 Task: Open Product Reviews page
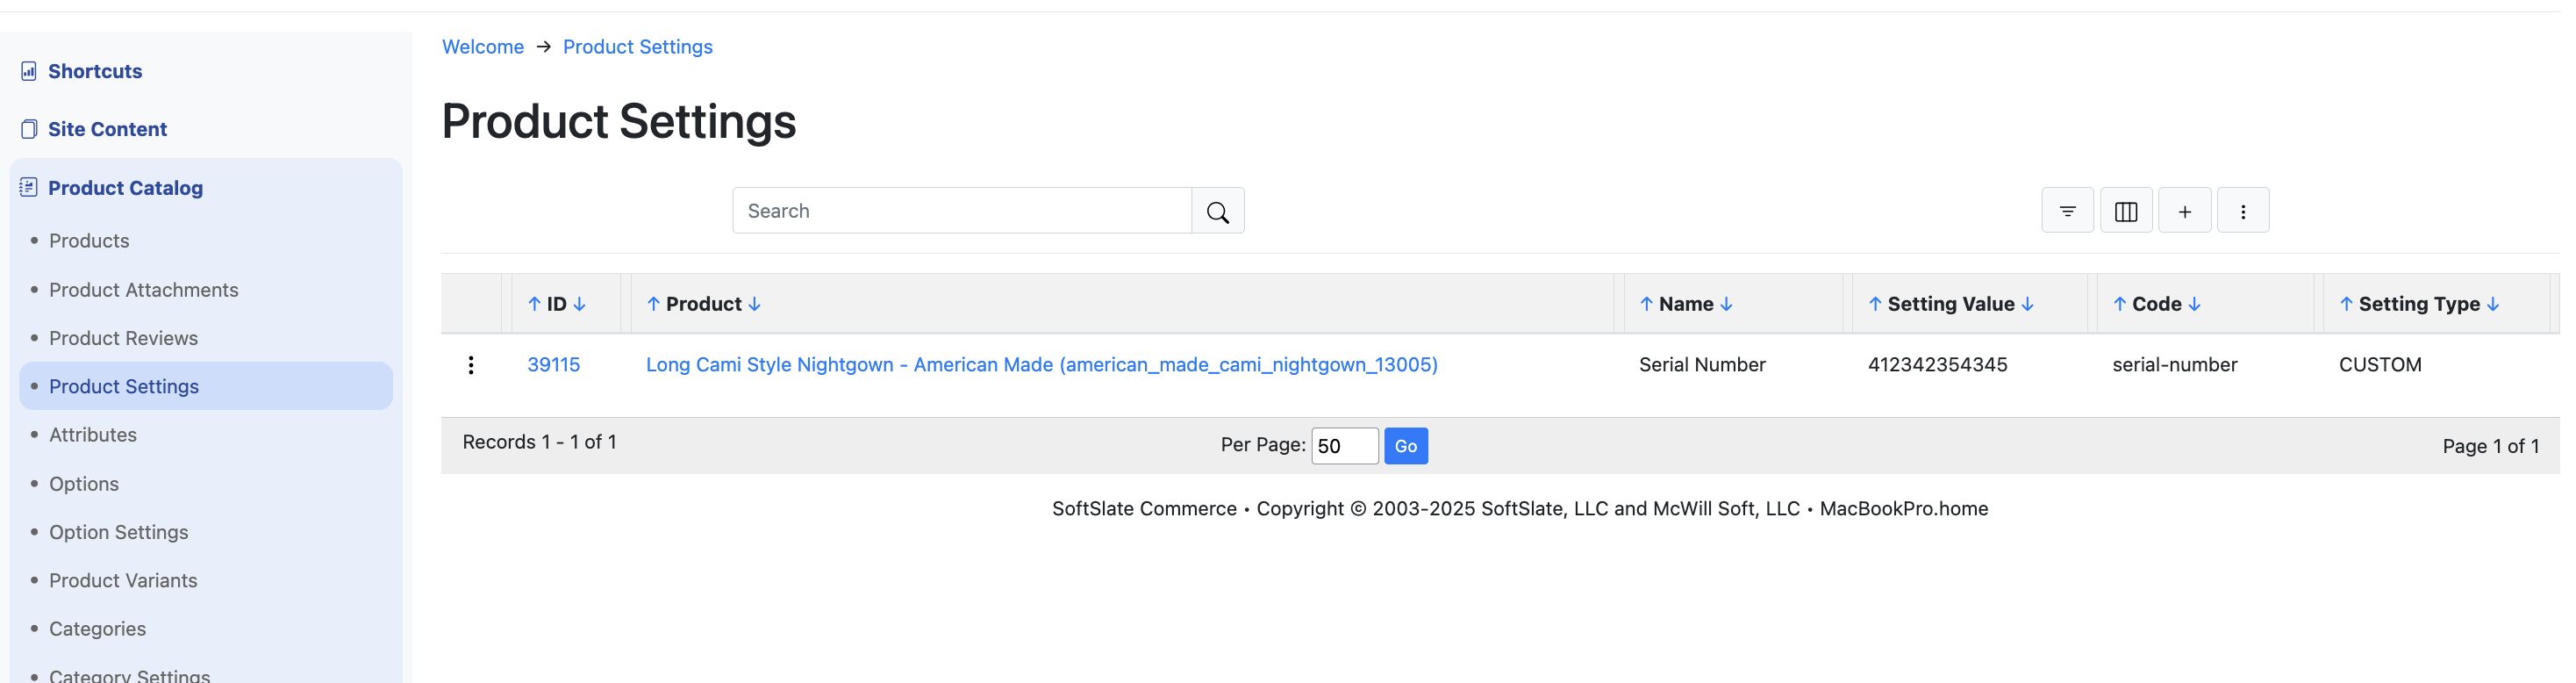tap(124, 340)
